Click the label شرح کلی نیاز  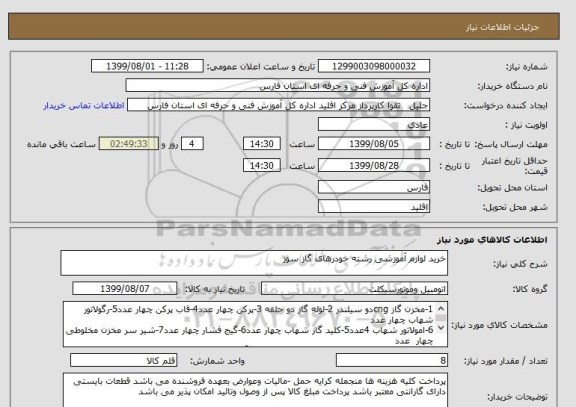coord(520,264)
